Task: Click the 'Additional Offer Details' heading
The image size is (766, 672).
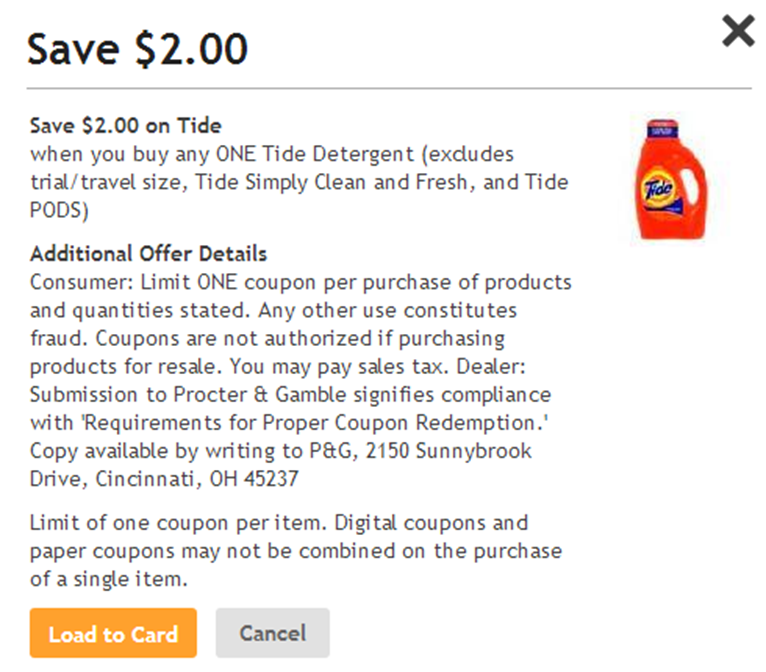Action: 149,253
